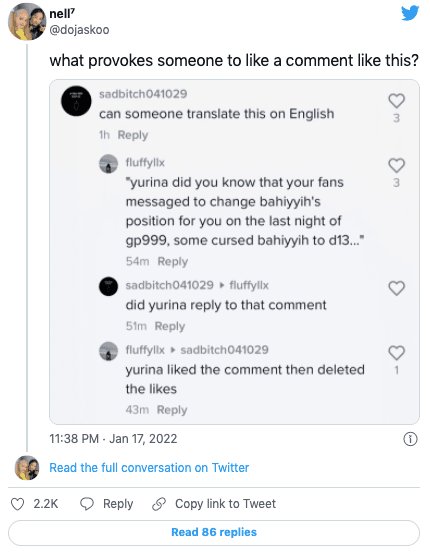Viewport: 430px width, 554px height.
Task: Read the full conversation on Twitter
Action: [x=149, y=468]
